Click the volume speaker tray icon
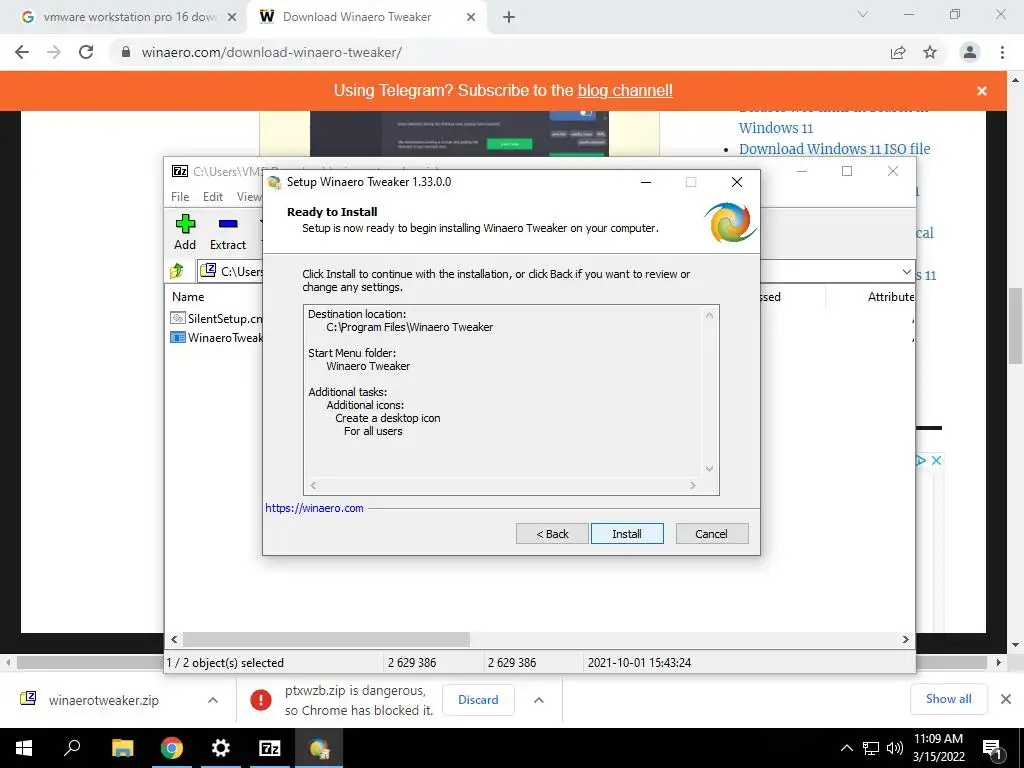 point(895,748)
